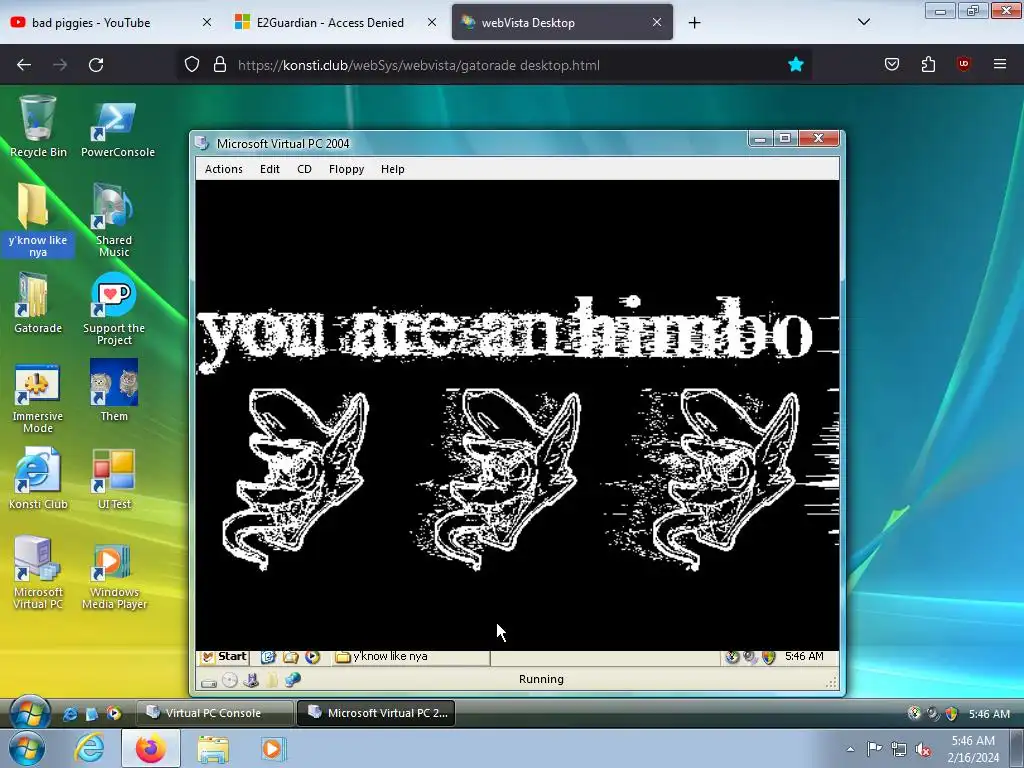This screenshot has width=1024, height=768.
Task: Click webVista quick launch show desktop icon
Action: (91, 714)
